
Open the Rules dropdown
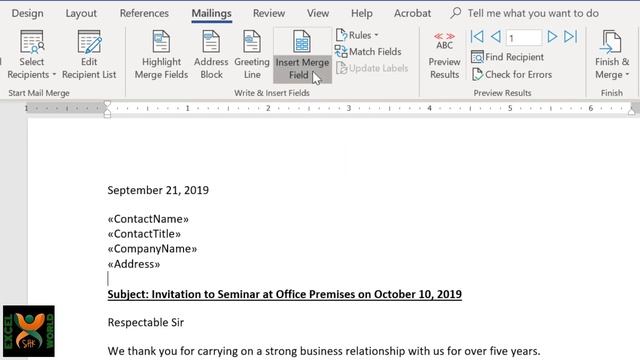coord(357,35)
